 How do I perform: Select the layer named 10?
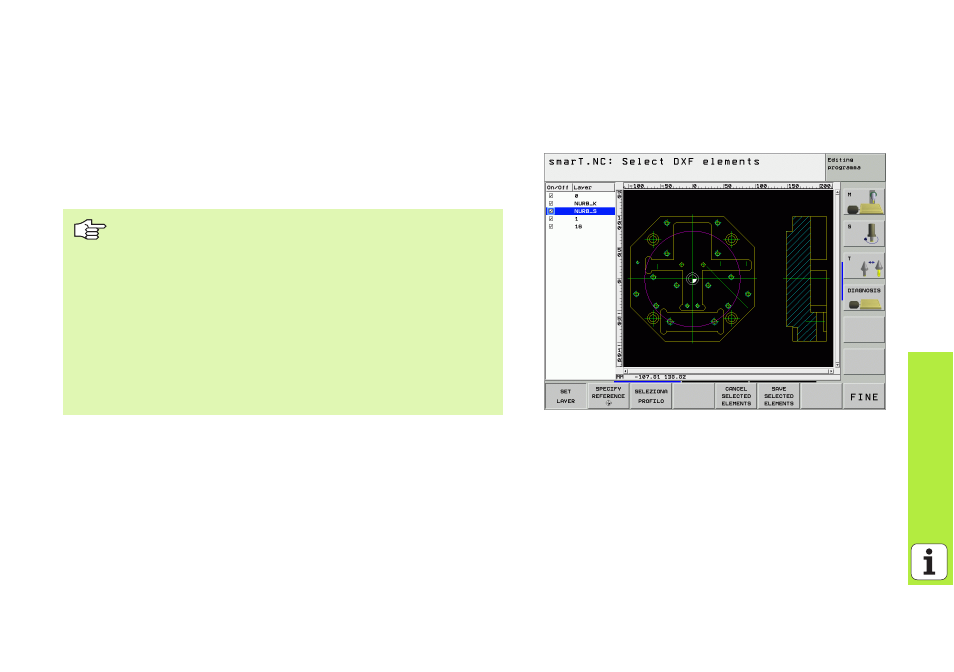(580, 226)
